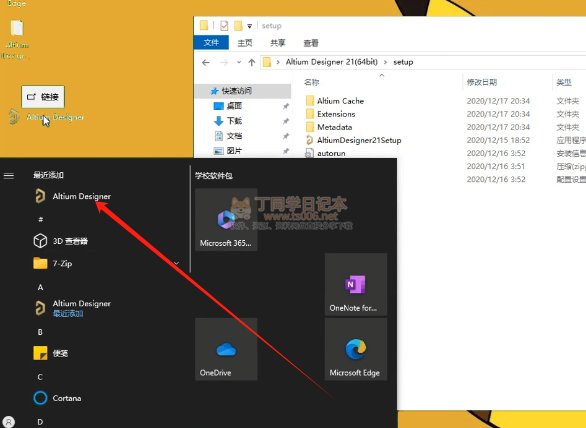Click the user account icon in Start

pyautogui.click(x=9, y=422)
